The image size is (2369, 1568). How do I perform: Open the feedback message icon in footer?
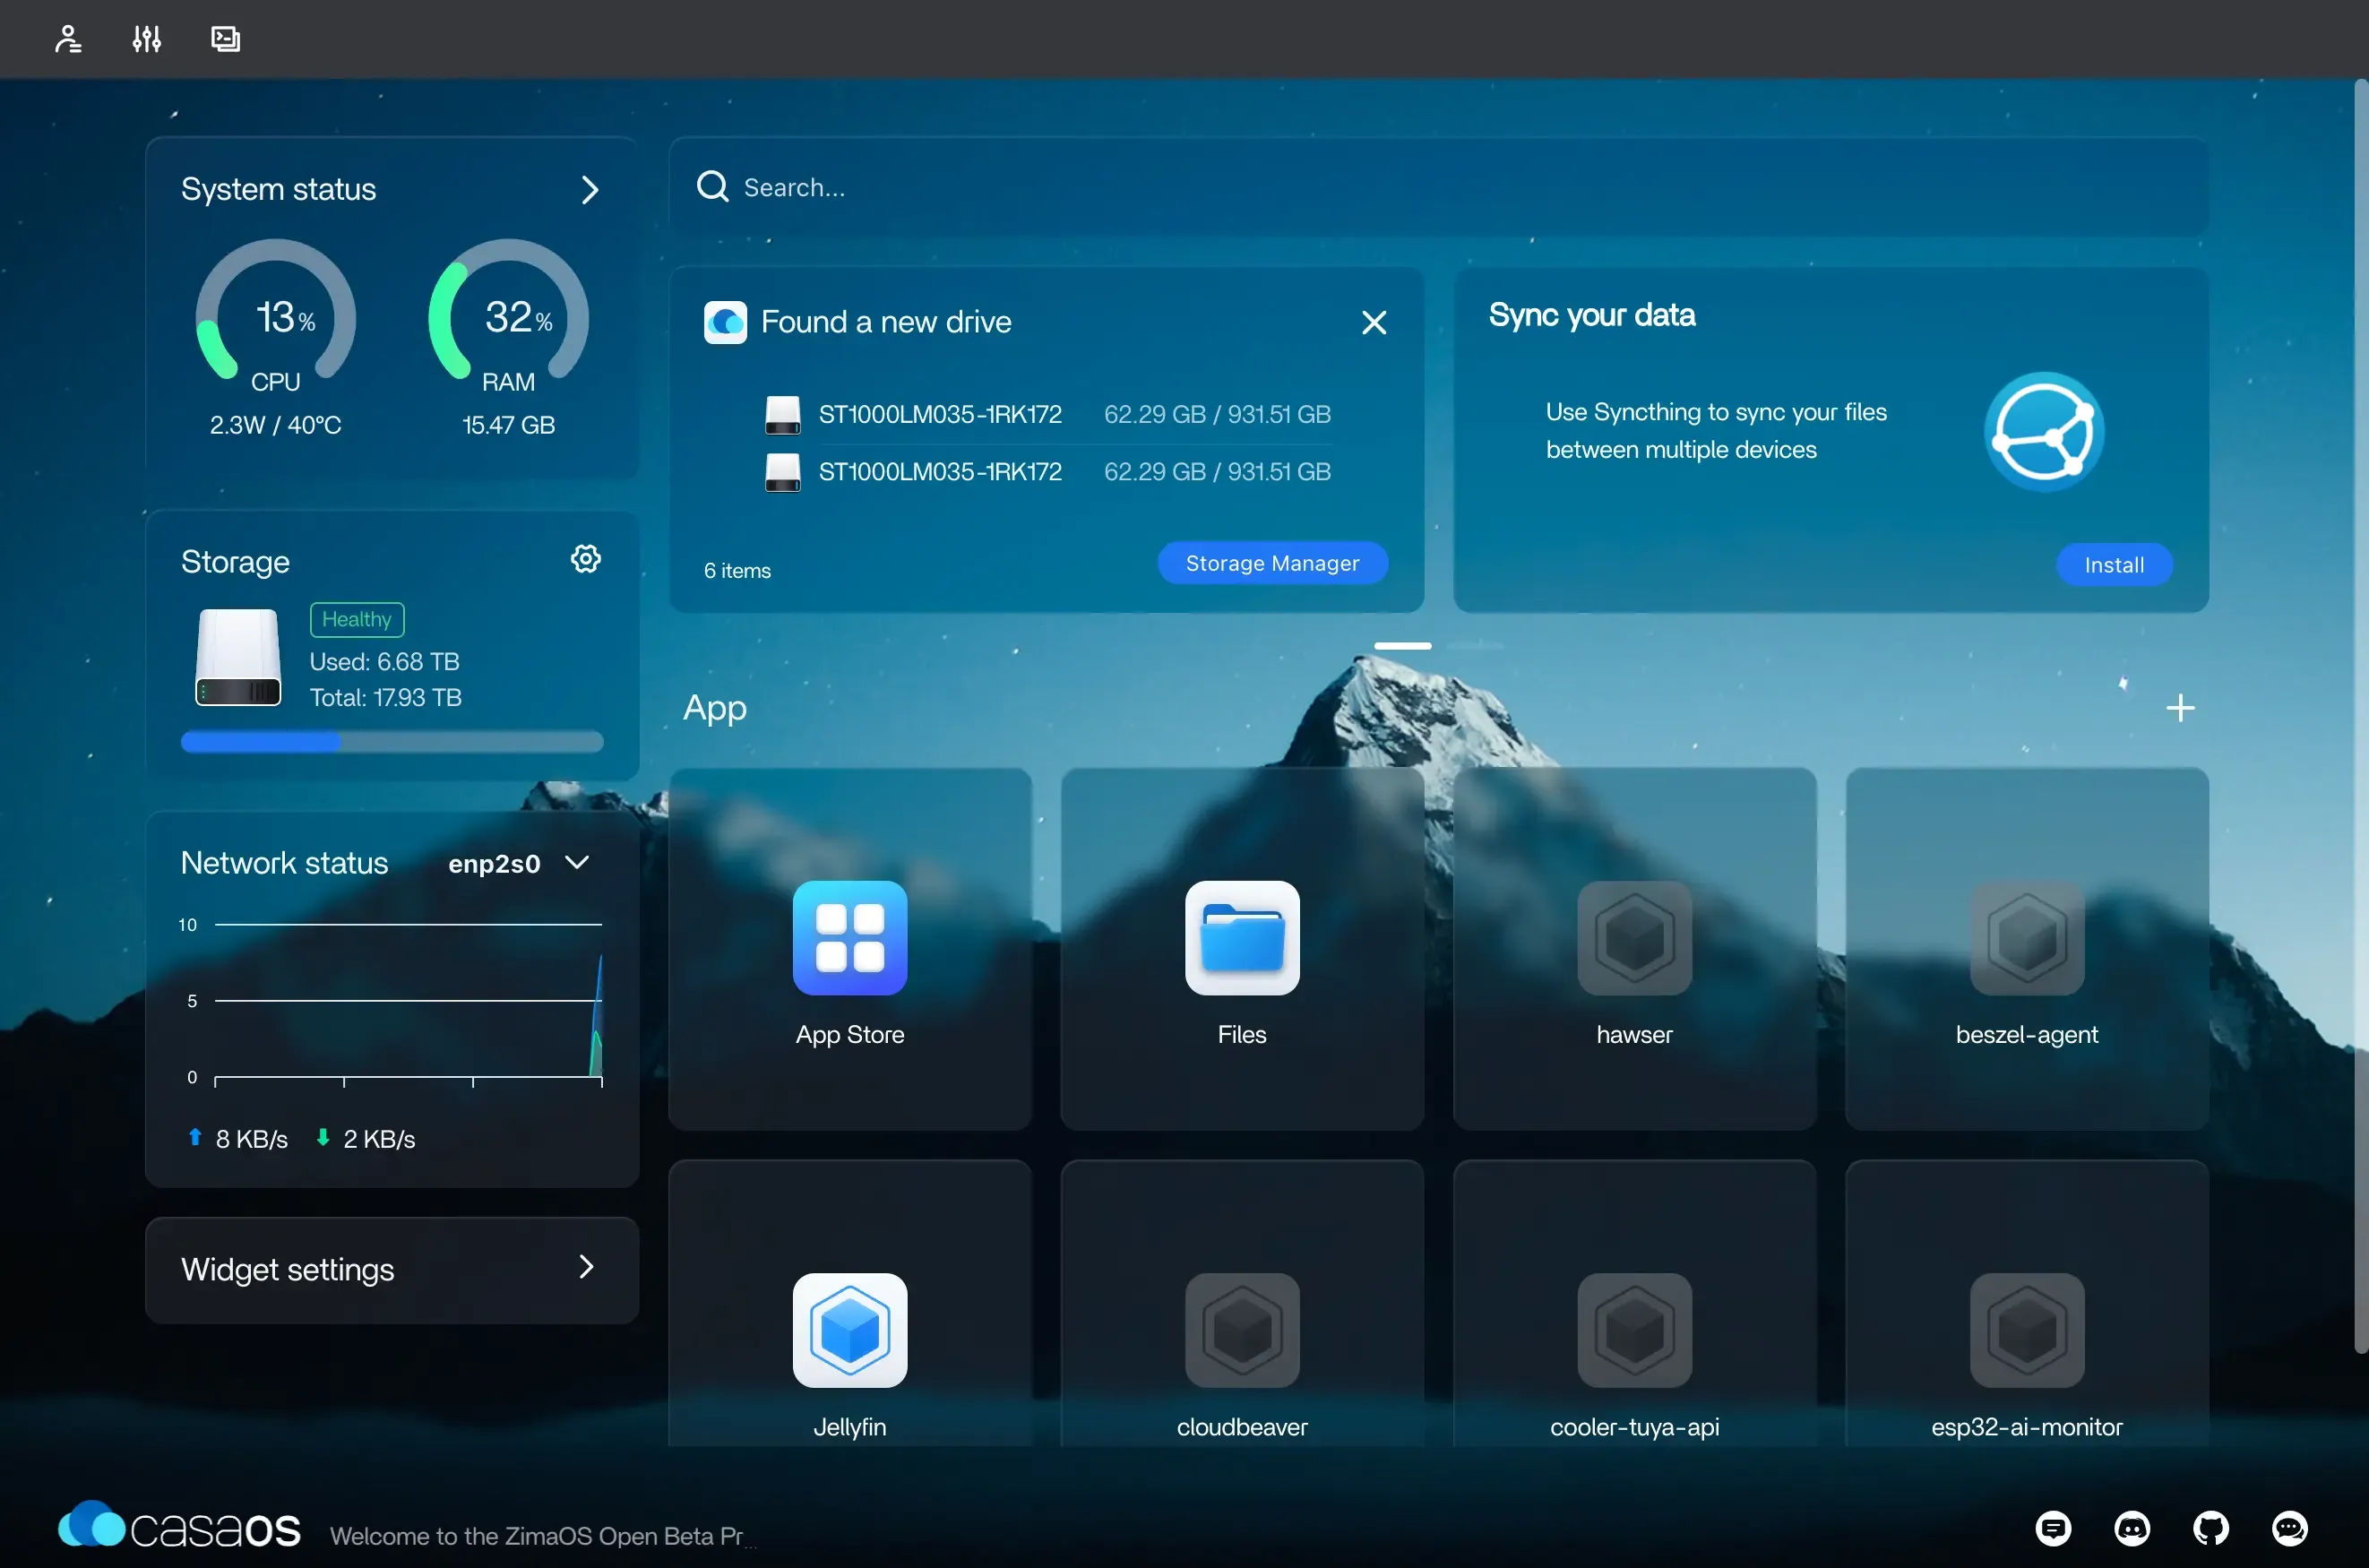(x=2053, y=1528)
